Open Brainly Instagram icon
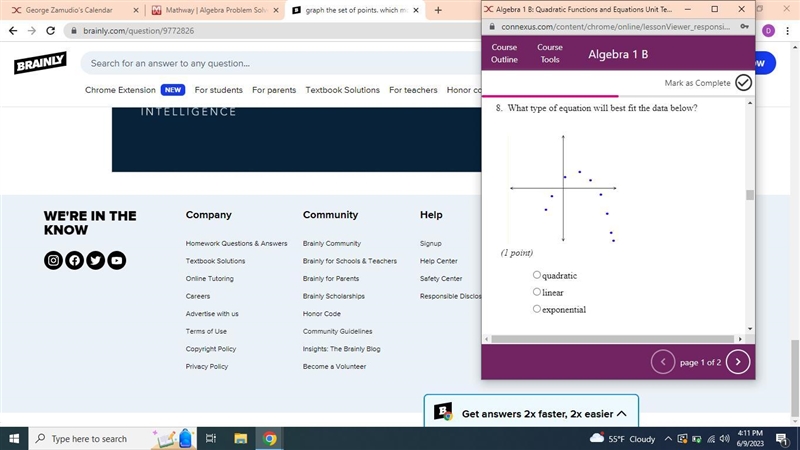 pos(53,260)
